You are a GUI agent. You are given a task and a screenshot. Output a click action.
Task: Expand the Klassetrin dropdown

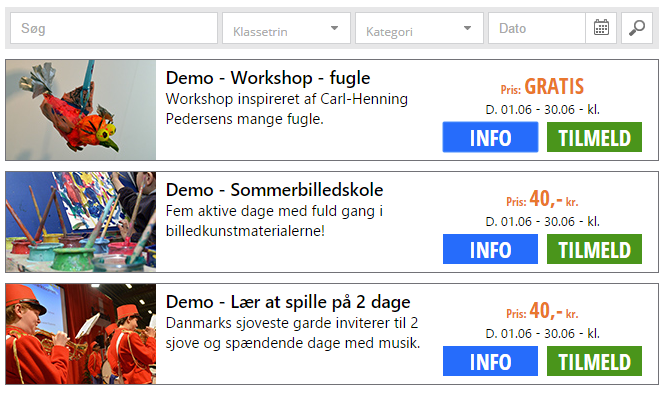point(286,28)
